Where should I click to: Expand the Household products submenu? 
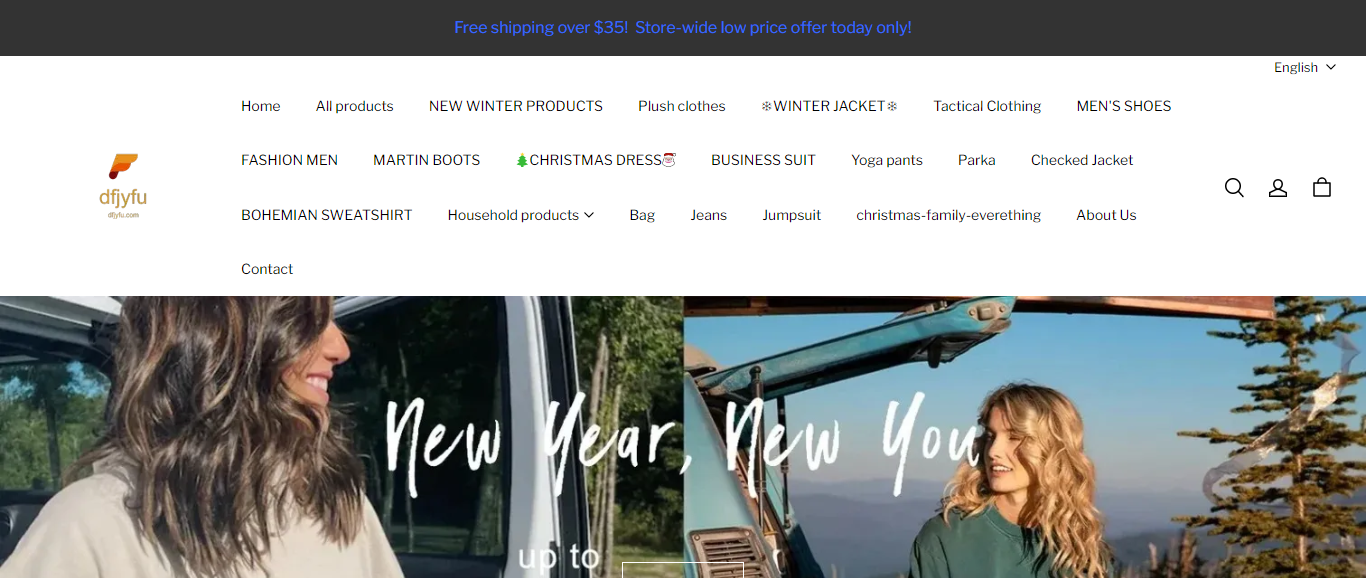(x=521, y=215)
